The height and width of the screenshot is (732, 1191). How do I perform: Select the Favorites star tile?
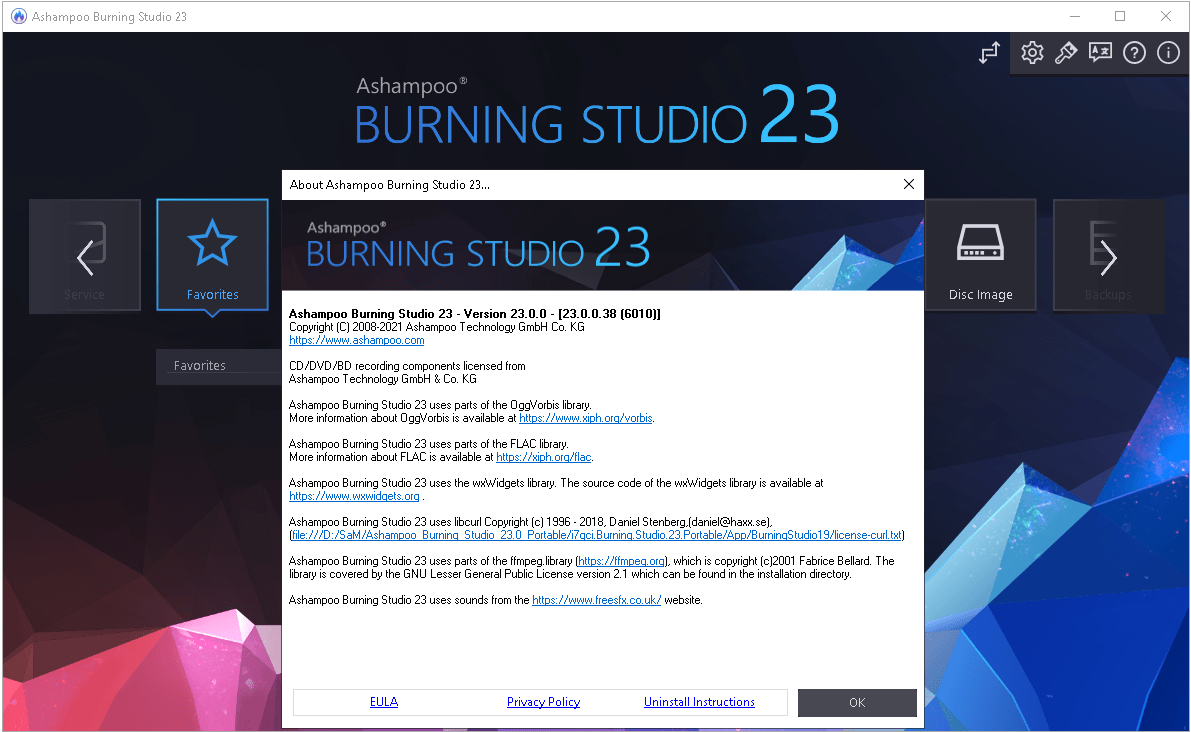pyautogui.click(x=213, y=255)
